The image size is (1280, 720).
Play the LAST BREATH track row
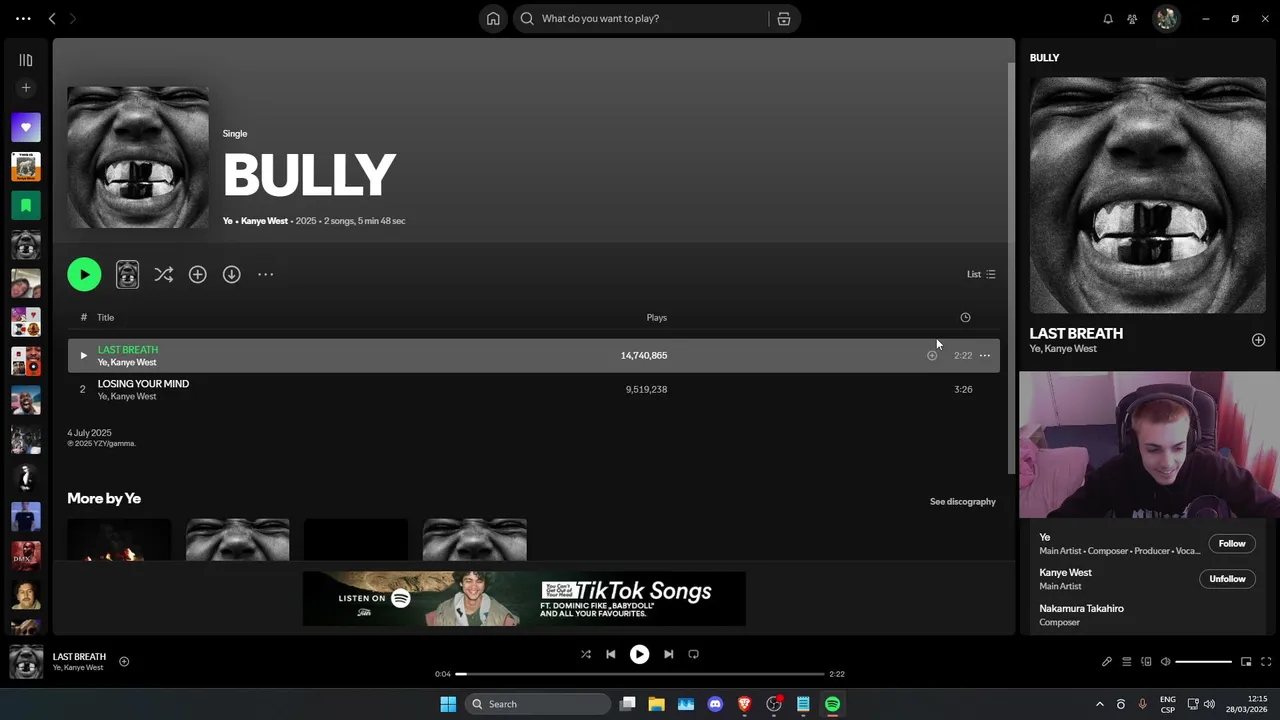[83, 355]
